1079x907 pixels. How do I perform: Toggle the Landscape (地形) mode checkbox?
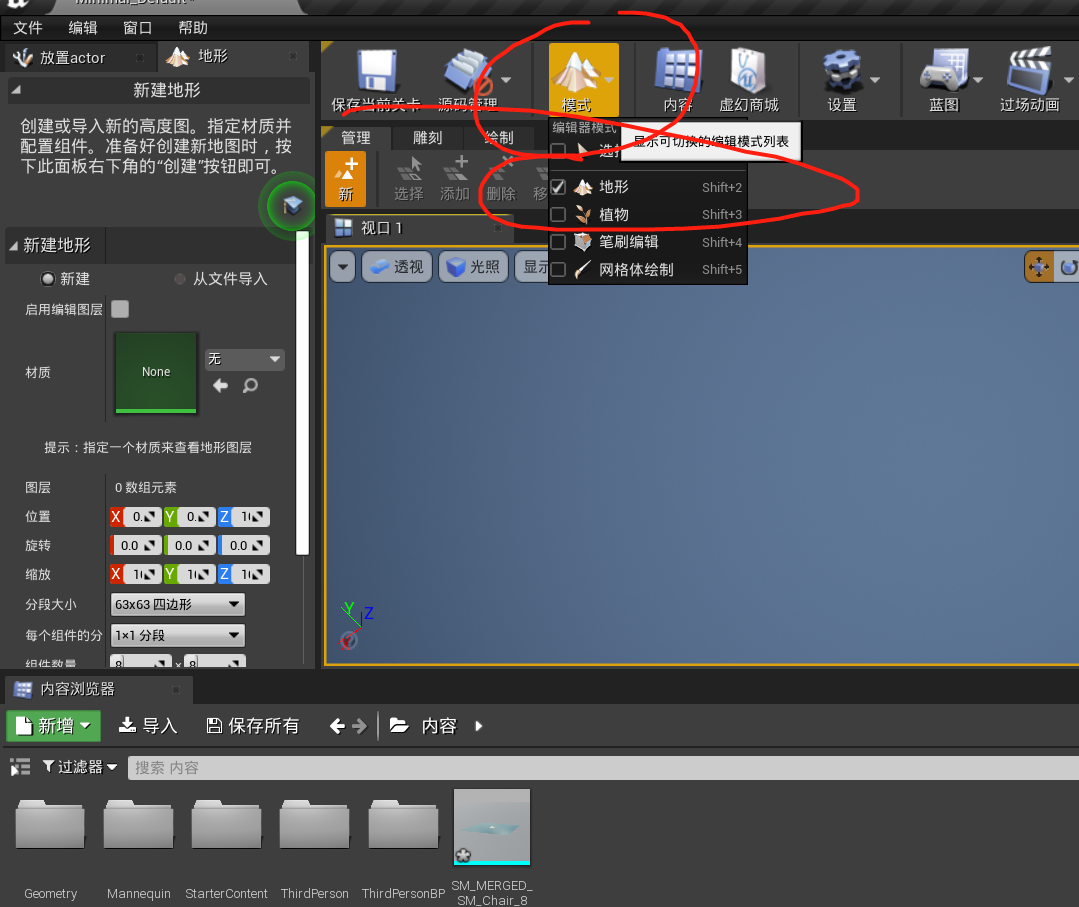click(x=558, y=187)
